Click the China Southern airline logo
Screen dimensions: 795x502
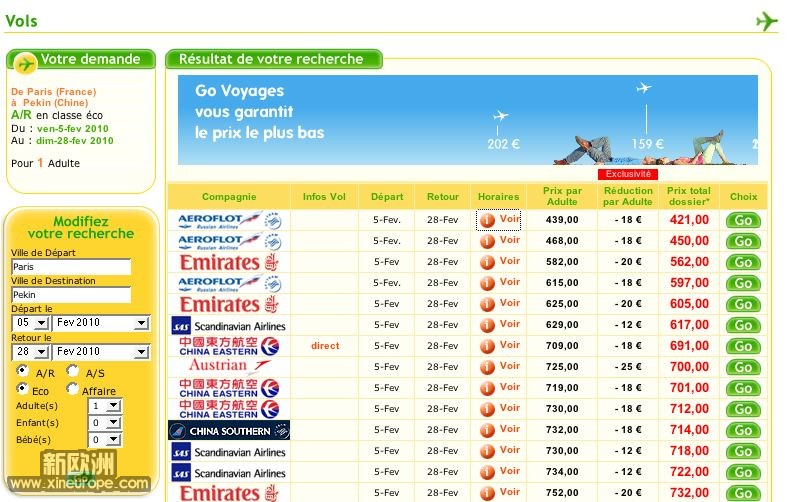point(229,431)
